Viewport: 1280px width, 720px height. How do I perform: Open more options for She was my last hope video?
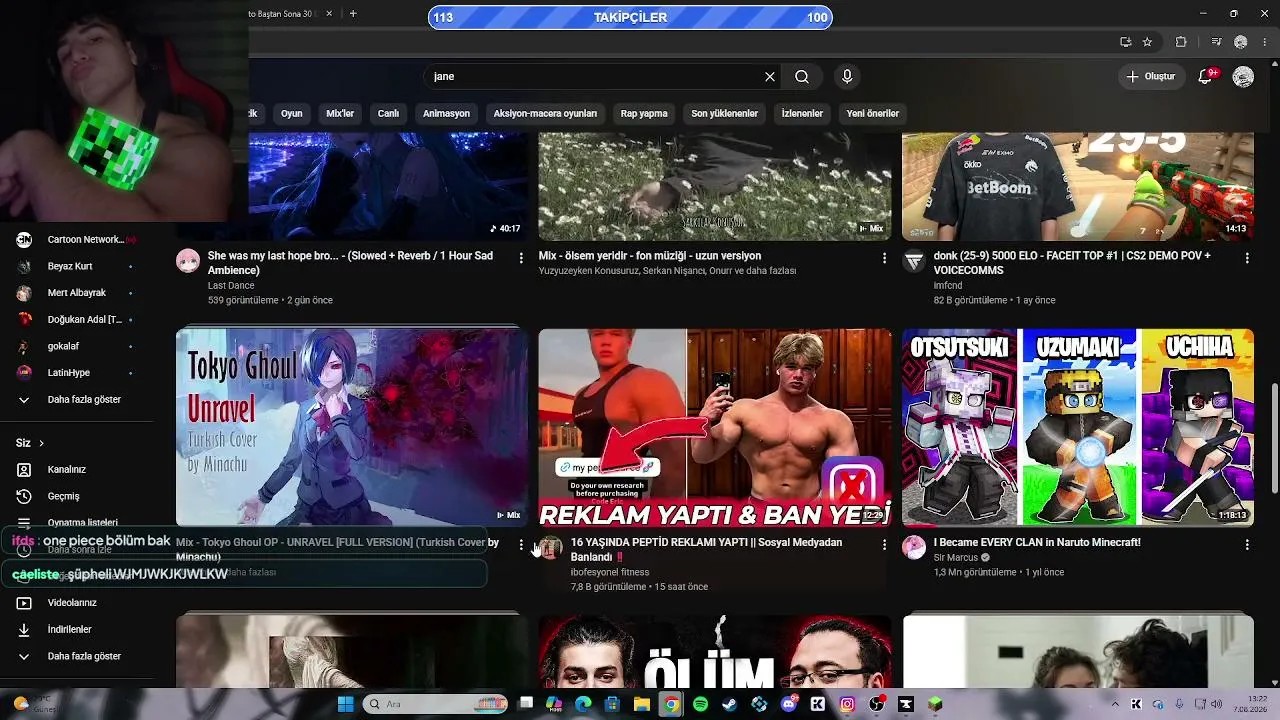pos(521,258)
